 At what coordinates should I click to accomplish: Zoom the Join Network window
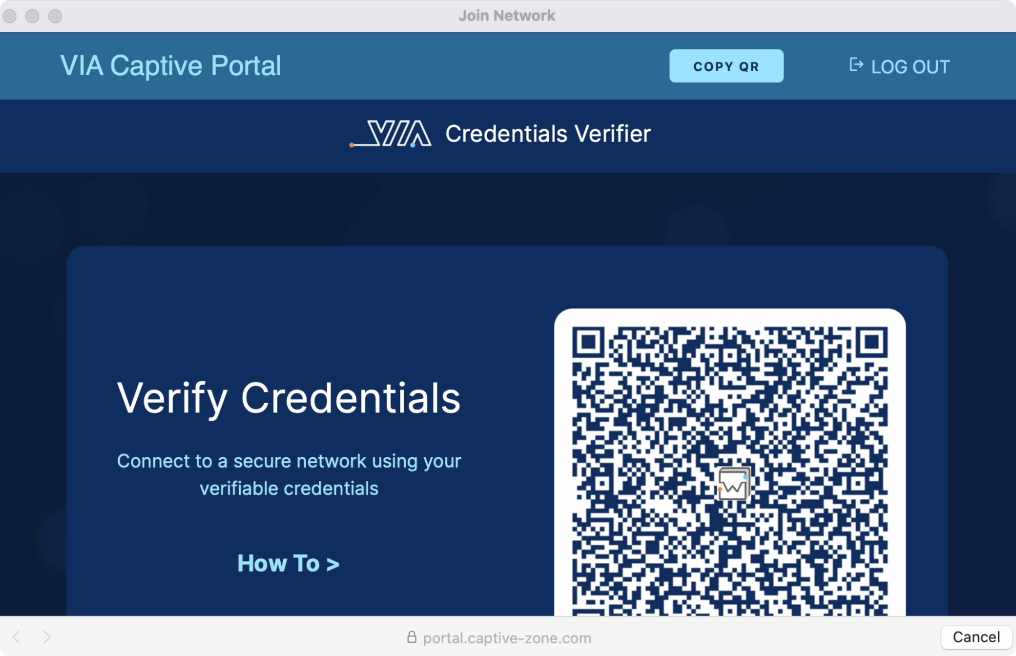point(55,16)
